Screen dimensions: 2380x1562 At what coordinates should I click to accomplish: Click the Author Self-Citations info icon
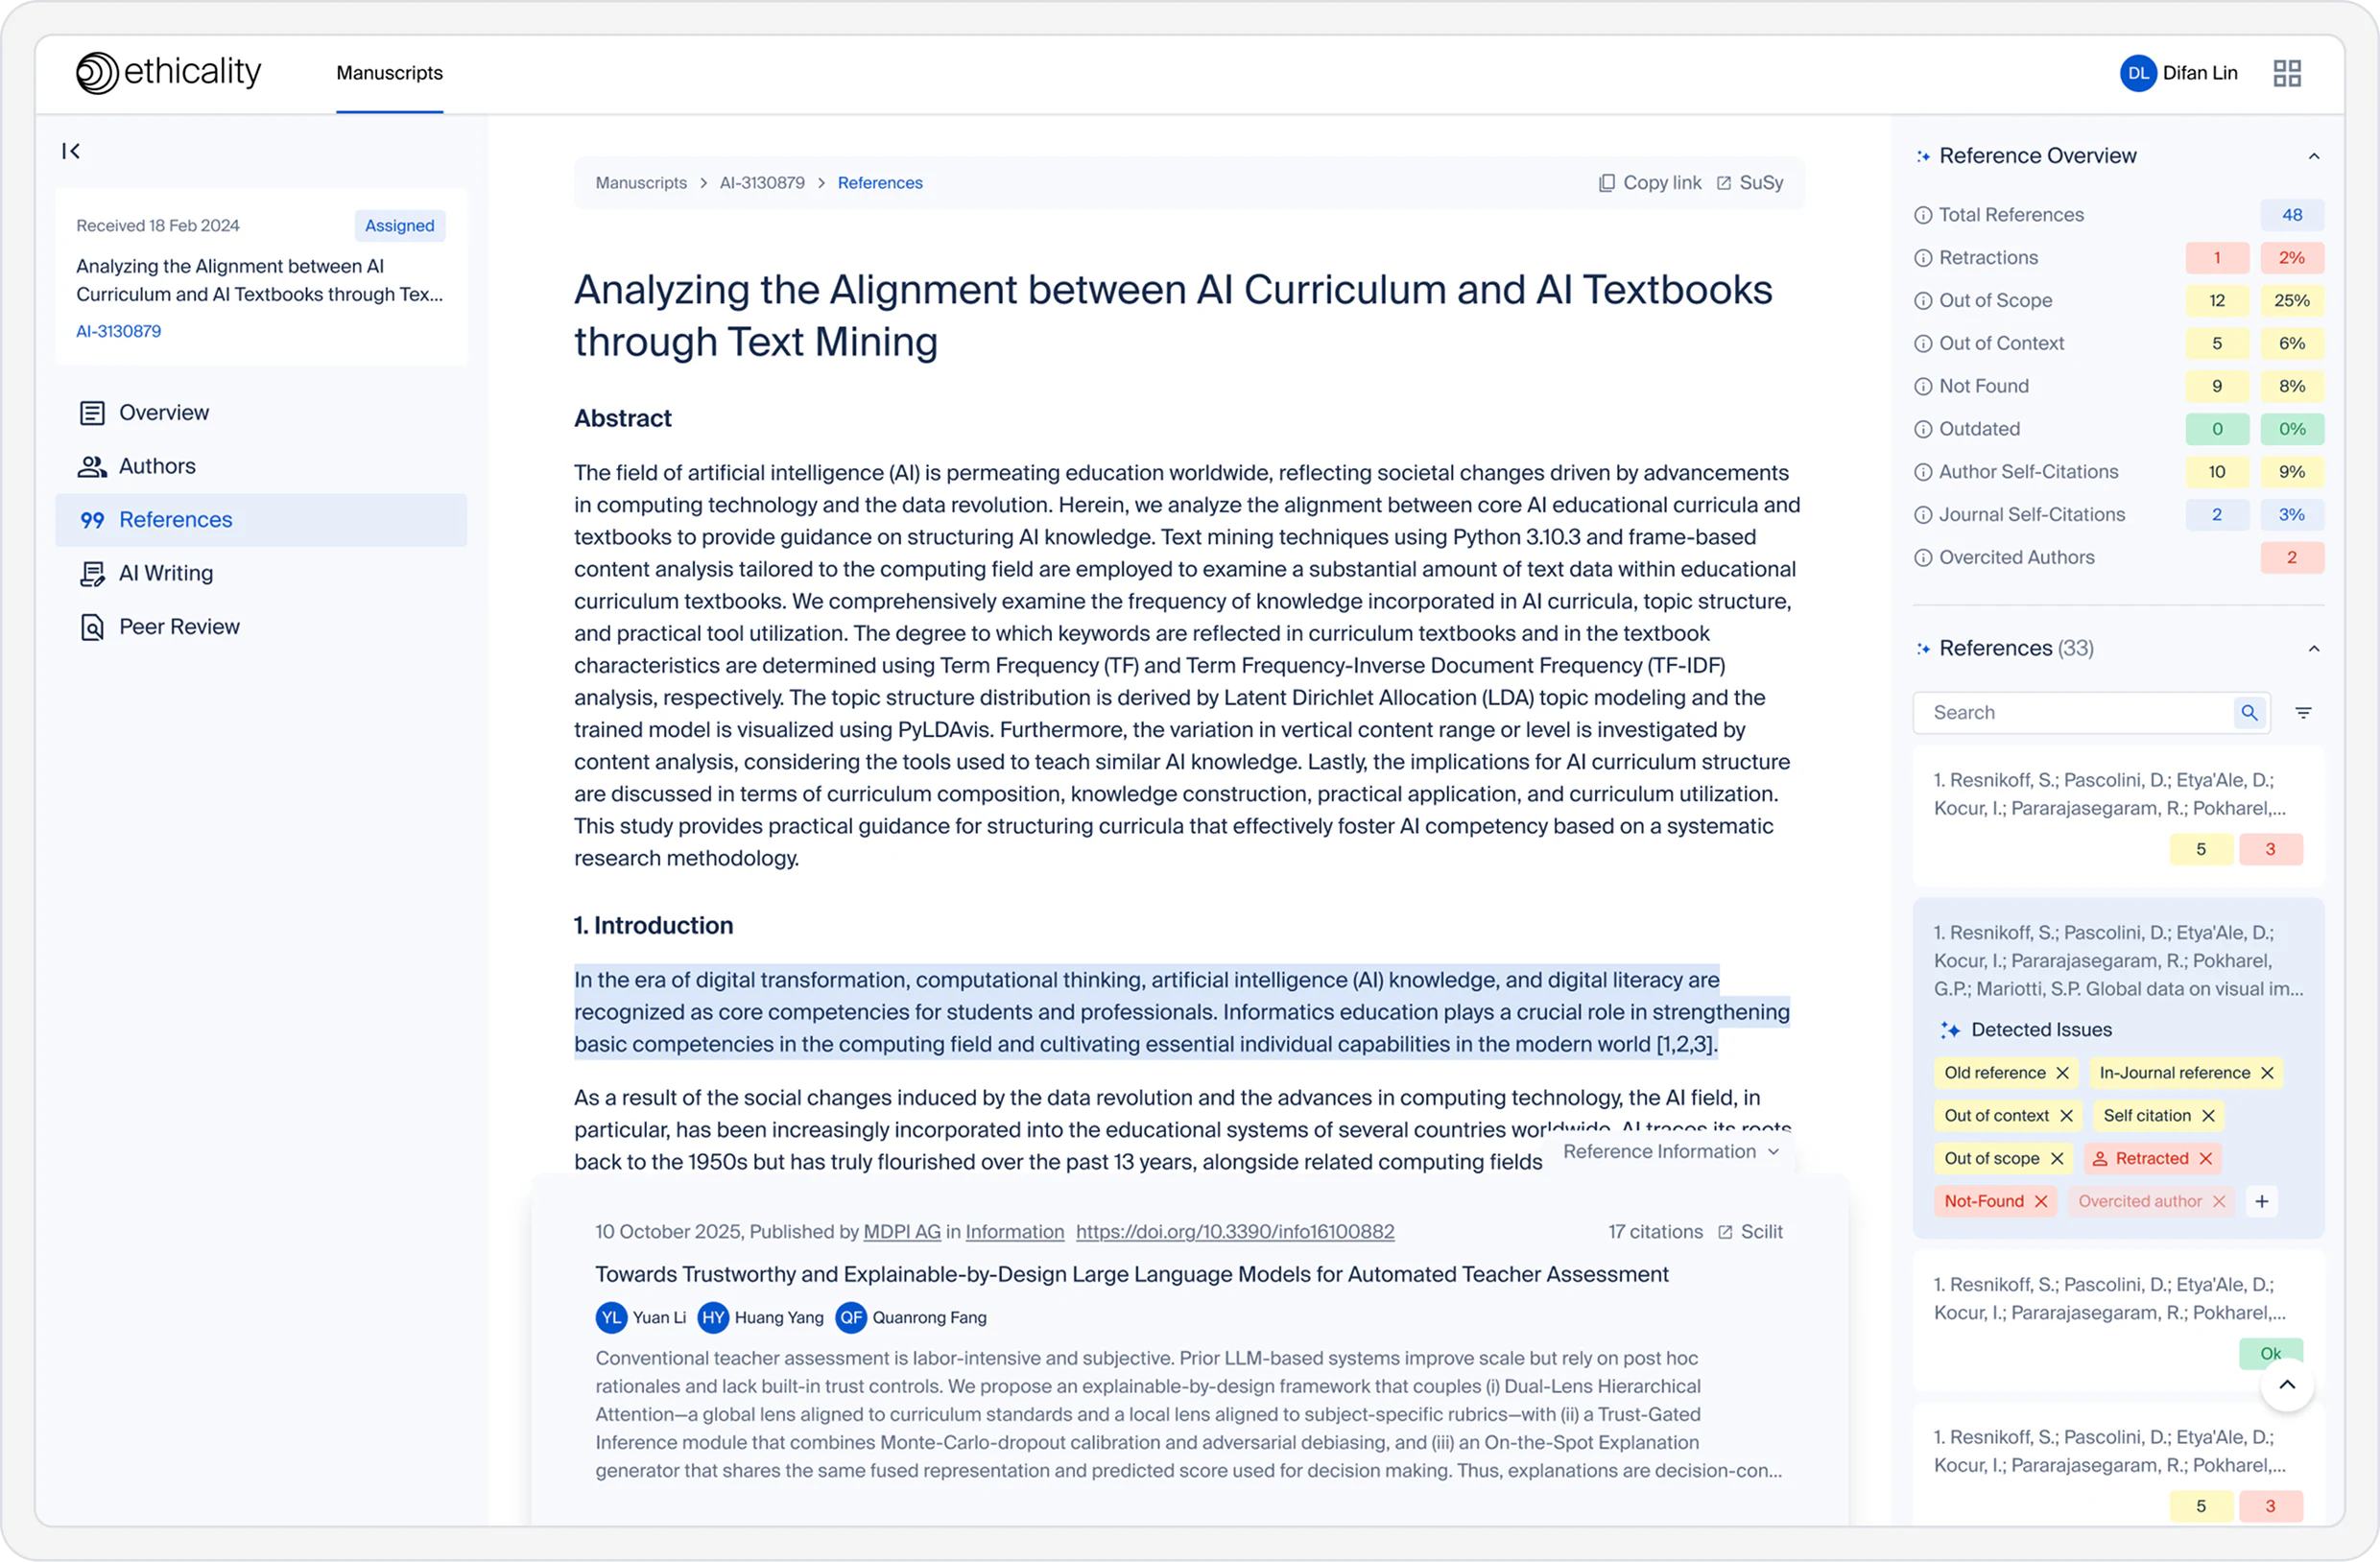tap(1923, 473)
